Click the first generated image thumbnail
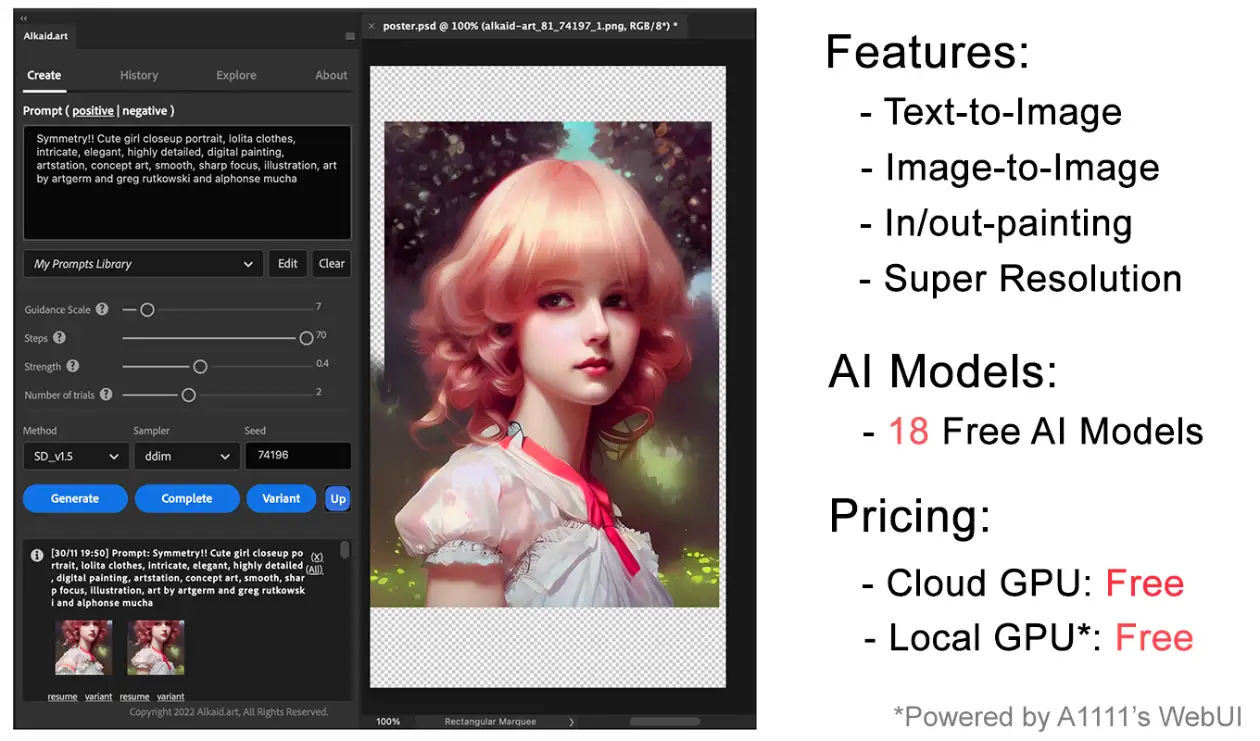This screenshot has width=1260, height=741. pos(84,647)
